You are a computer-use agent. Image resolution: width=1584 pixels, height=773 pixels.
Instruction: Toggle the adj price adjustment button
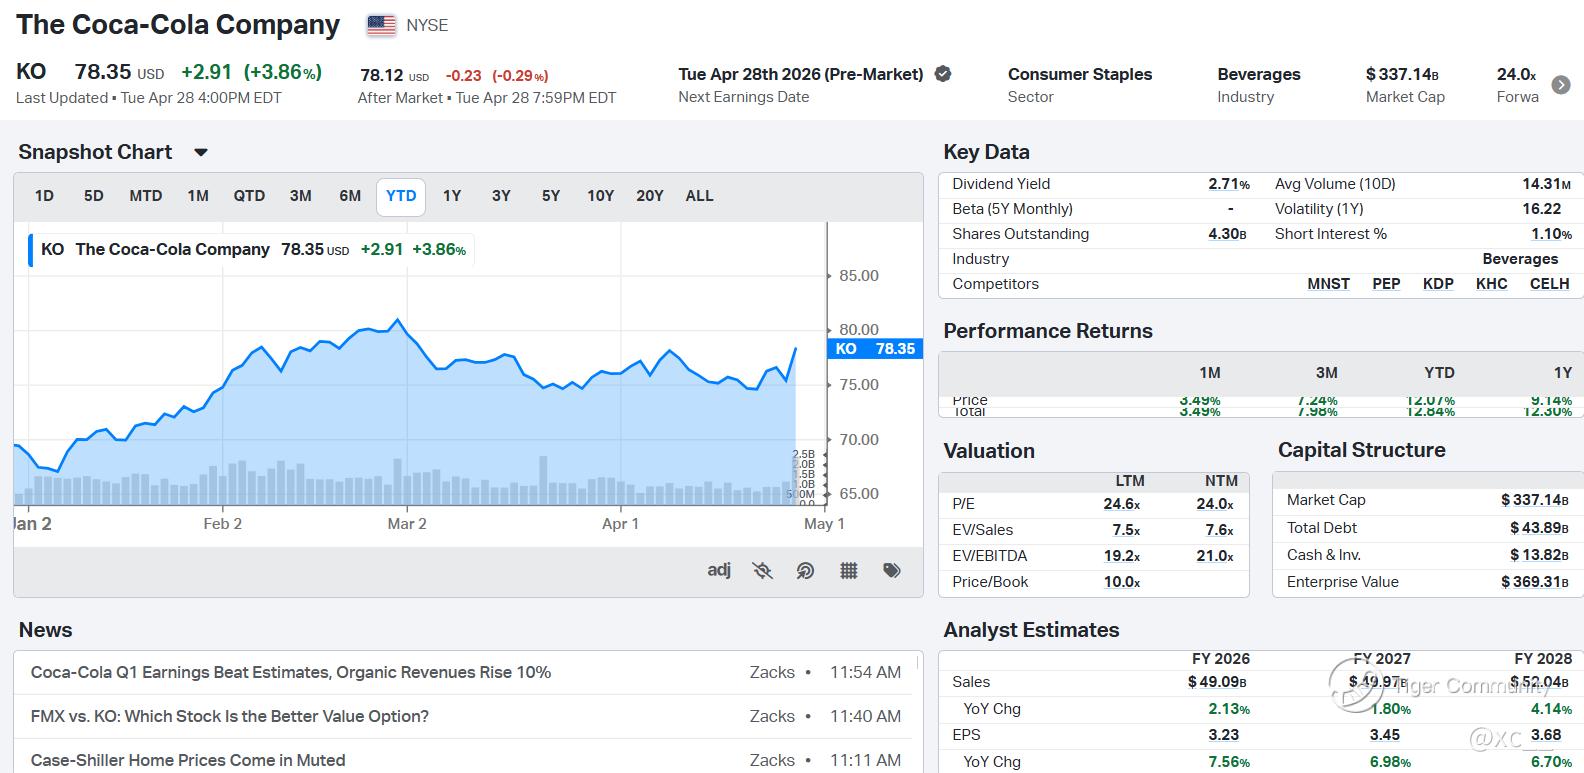pos(718,570)
